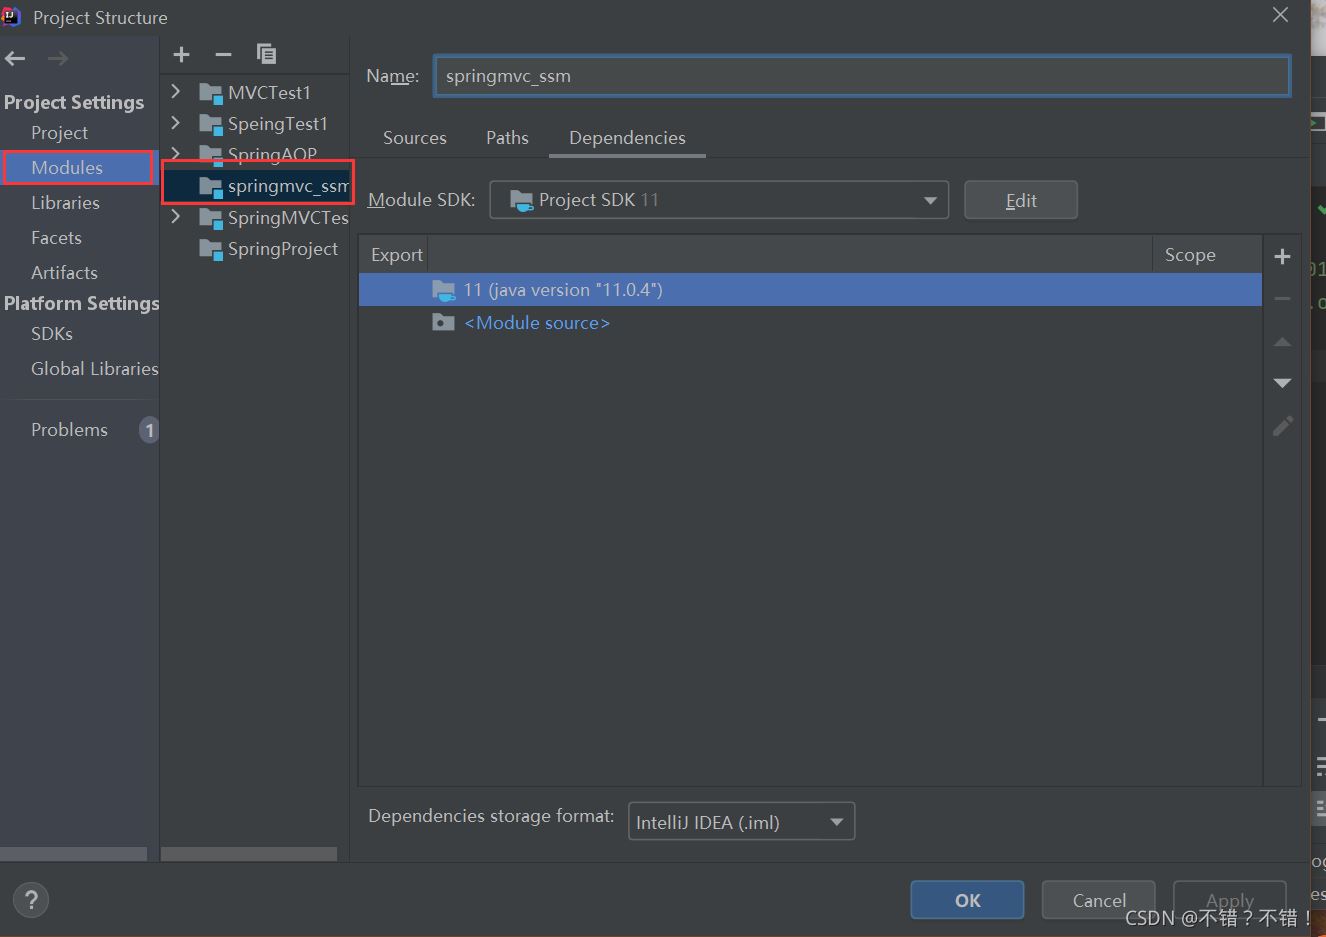Click the Cancel button
Image resolution: width=1326 pixels, height=937 pixels.
click(x=1099, y=900)
